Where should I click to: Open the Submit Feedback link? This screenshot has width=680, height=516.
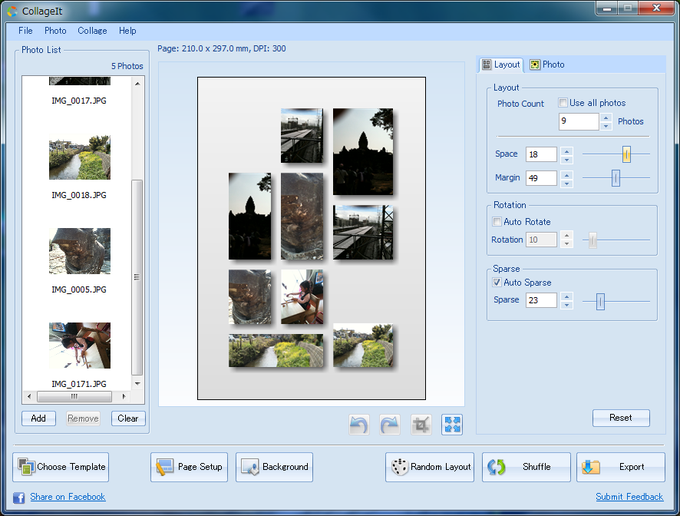[x=629, y=497]
